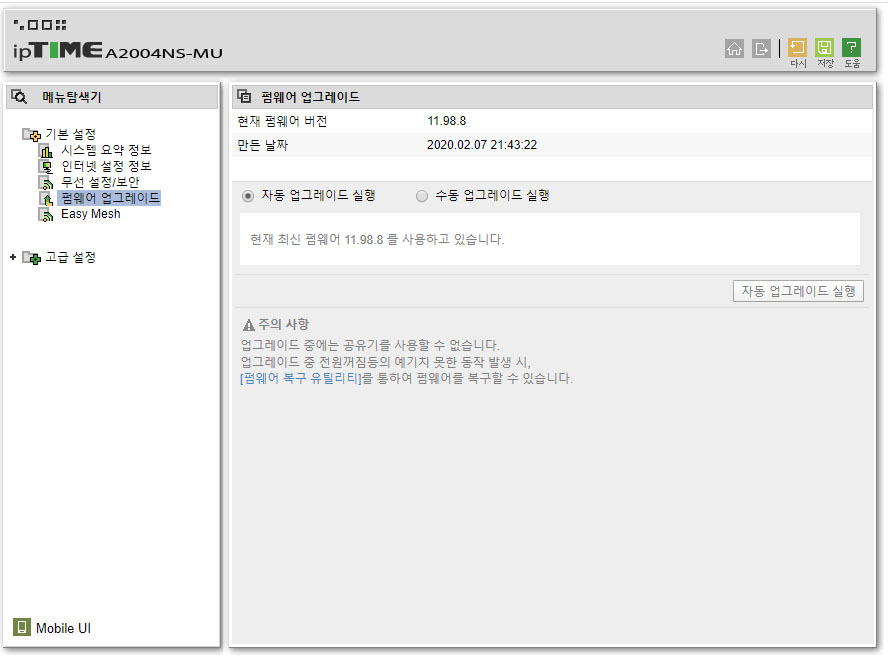
Task: Click the 메뉴탐색기 search magnifier icon
Action: pyautogui.click(x=19, y=97)
